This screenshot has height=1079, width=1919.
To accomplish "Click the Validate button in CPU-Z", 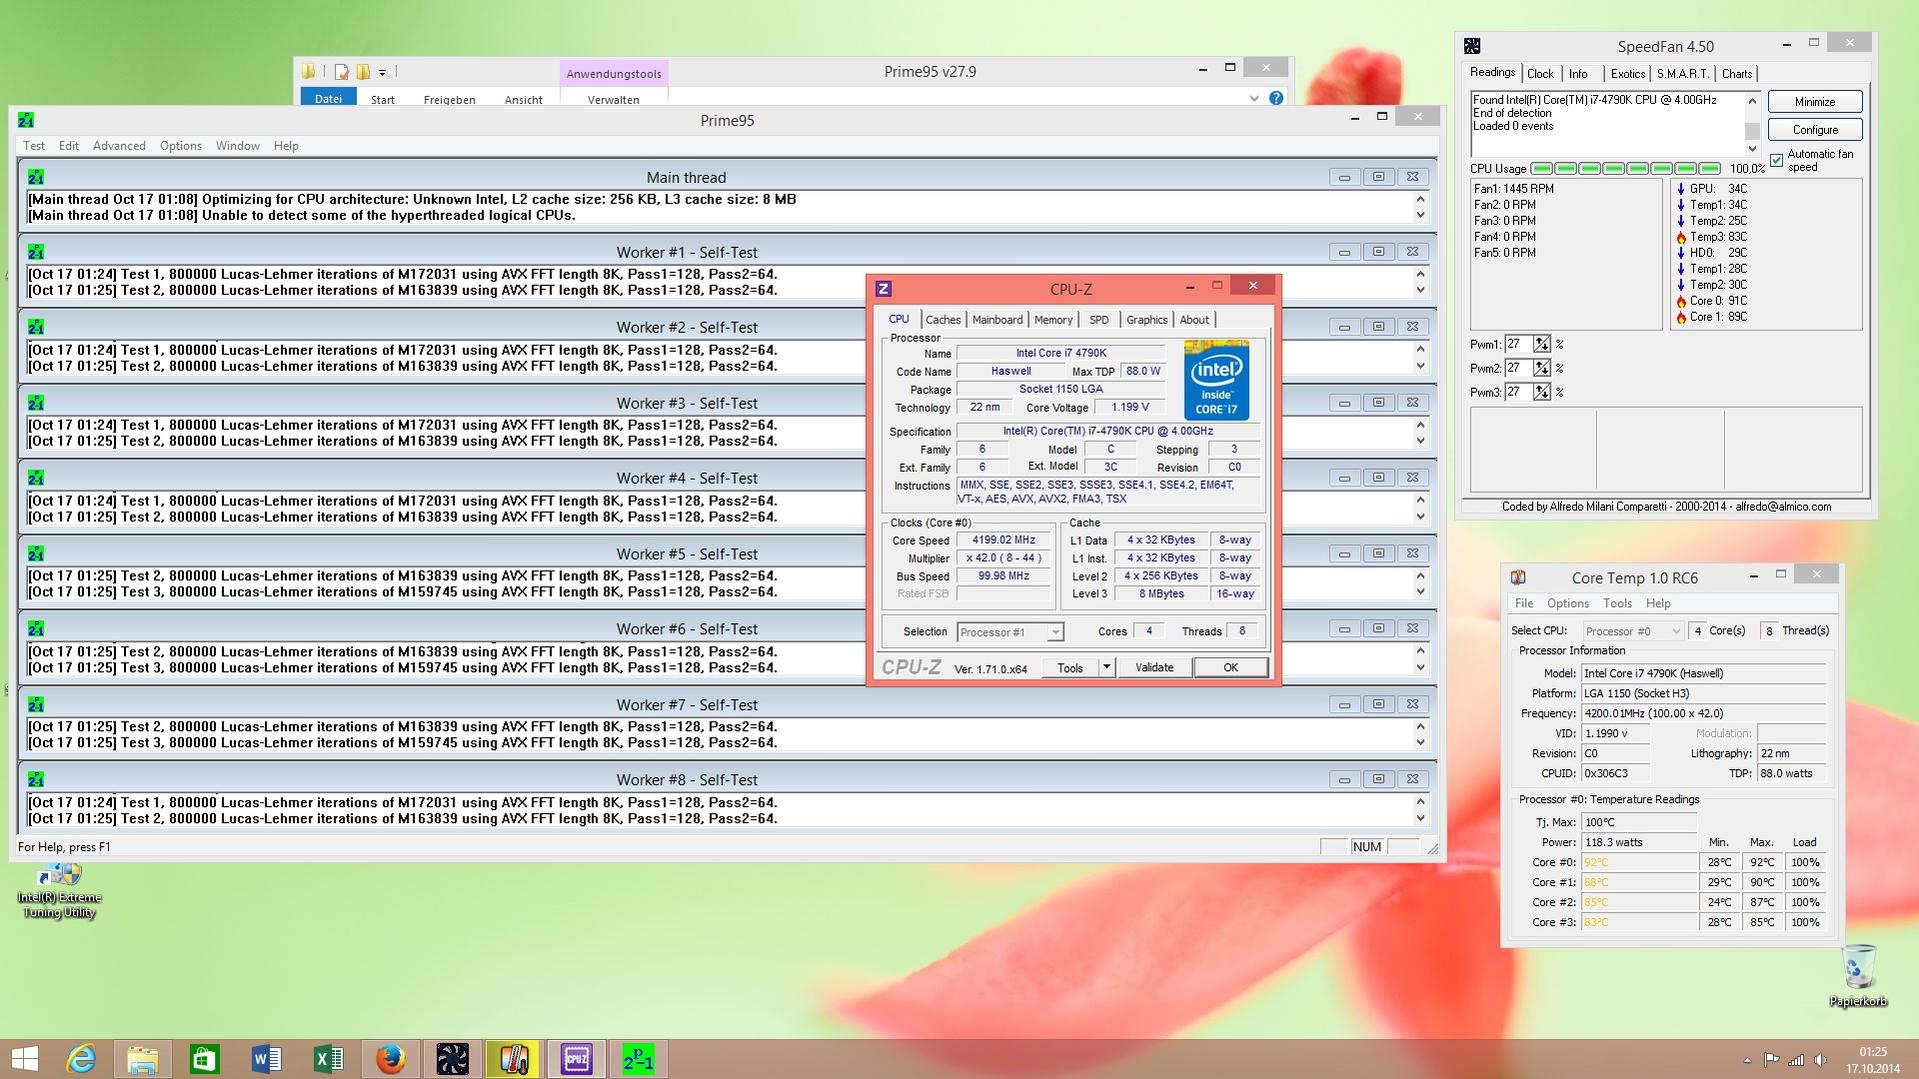I will tap(1154, 667).
